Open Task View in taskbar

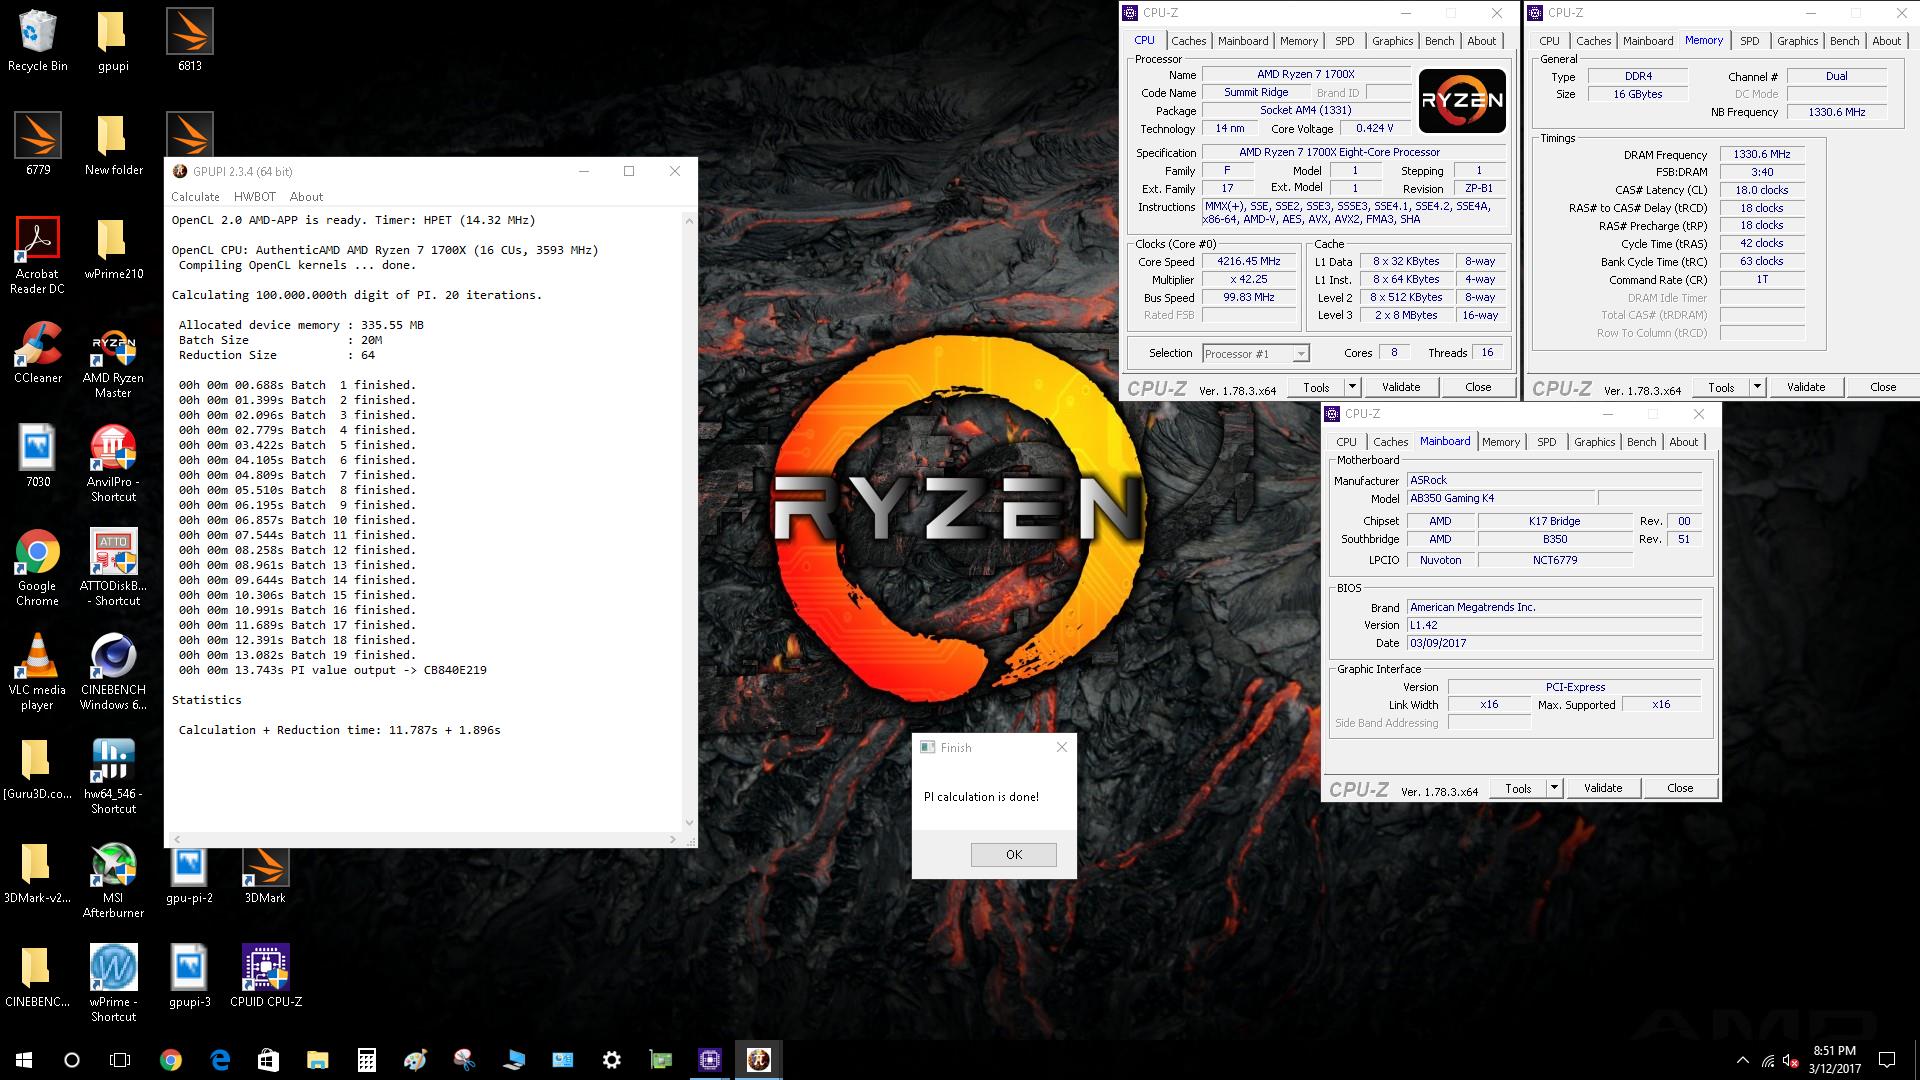coord(120,1060)
